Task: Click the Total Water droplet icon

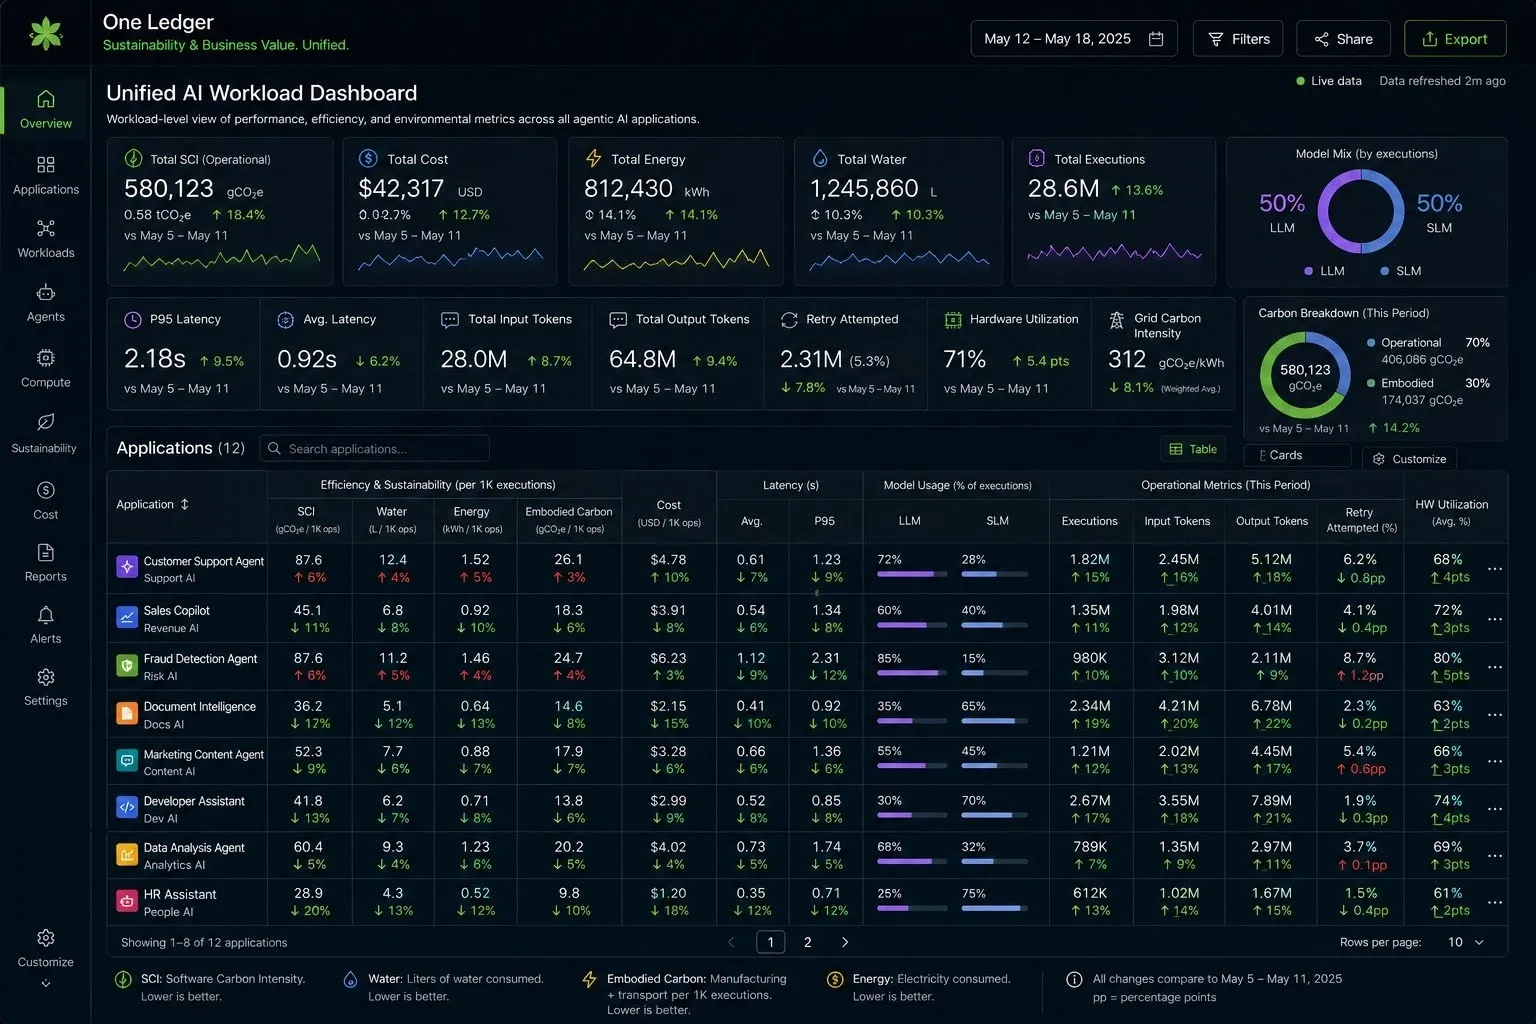Action: click(x=820, y=158)
